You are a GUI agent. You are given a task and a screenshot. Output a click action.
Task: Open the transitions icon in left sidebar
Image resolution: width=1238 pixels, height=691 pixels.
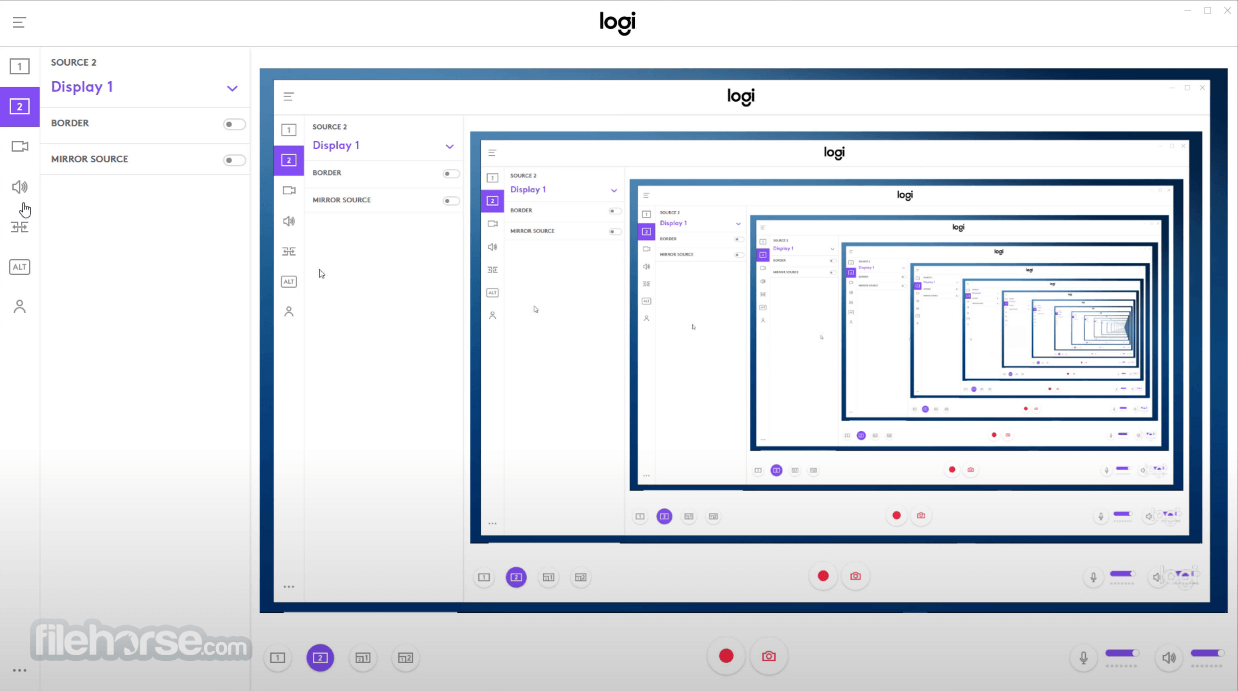(x=19, y=227)
